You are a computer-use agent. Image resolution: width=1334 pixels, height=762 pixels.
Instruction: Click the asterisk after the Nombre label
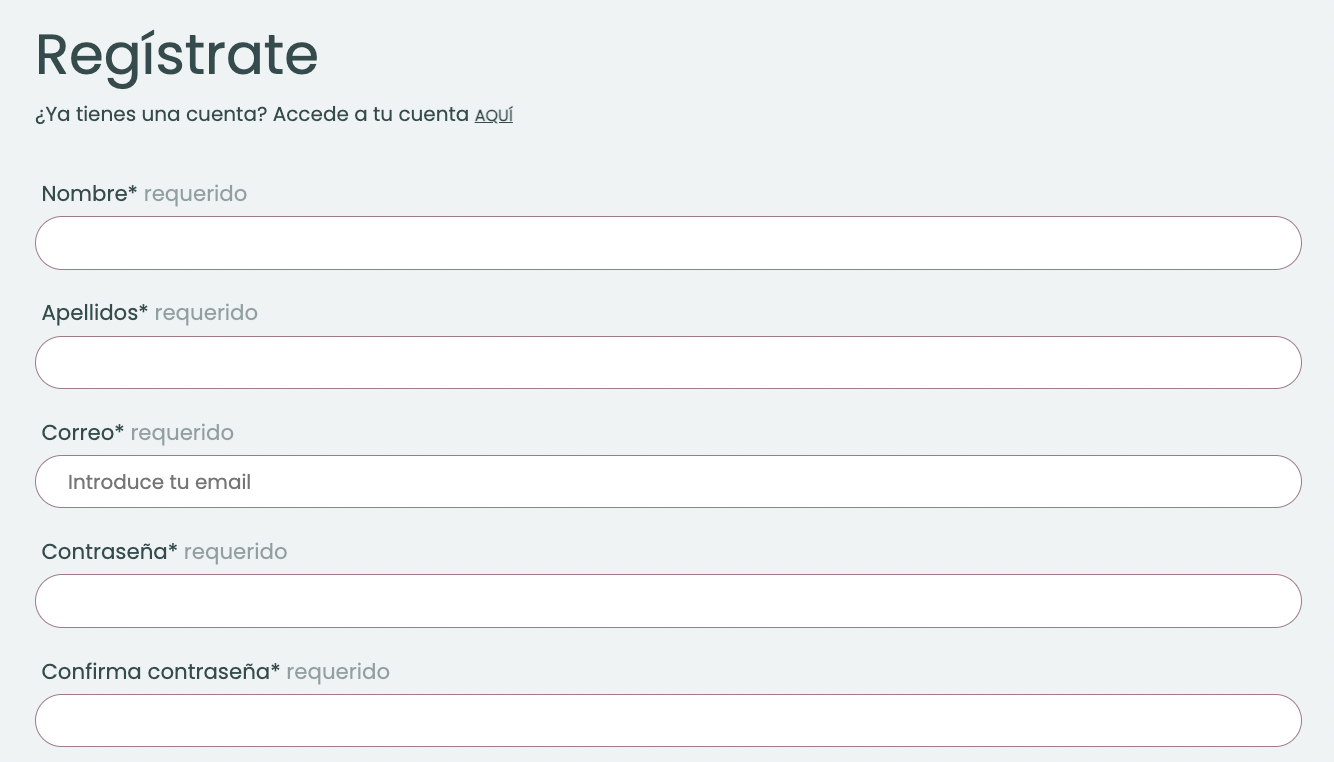pos(133,191)
